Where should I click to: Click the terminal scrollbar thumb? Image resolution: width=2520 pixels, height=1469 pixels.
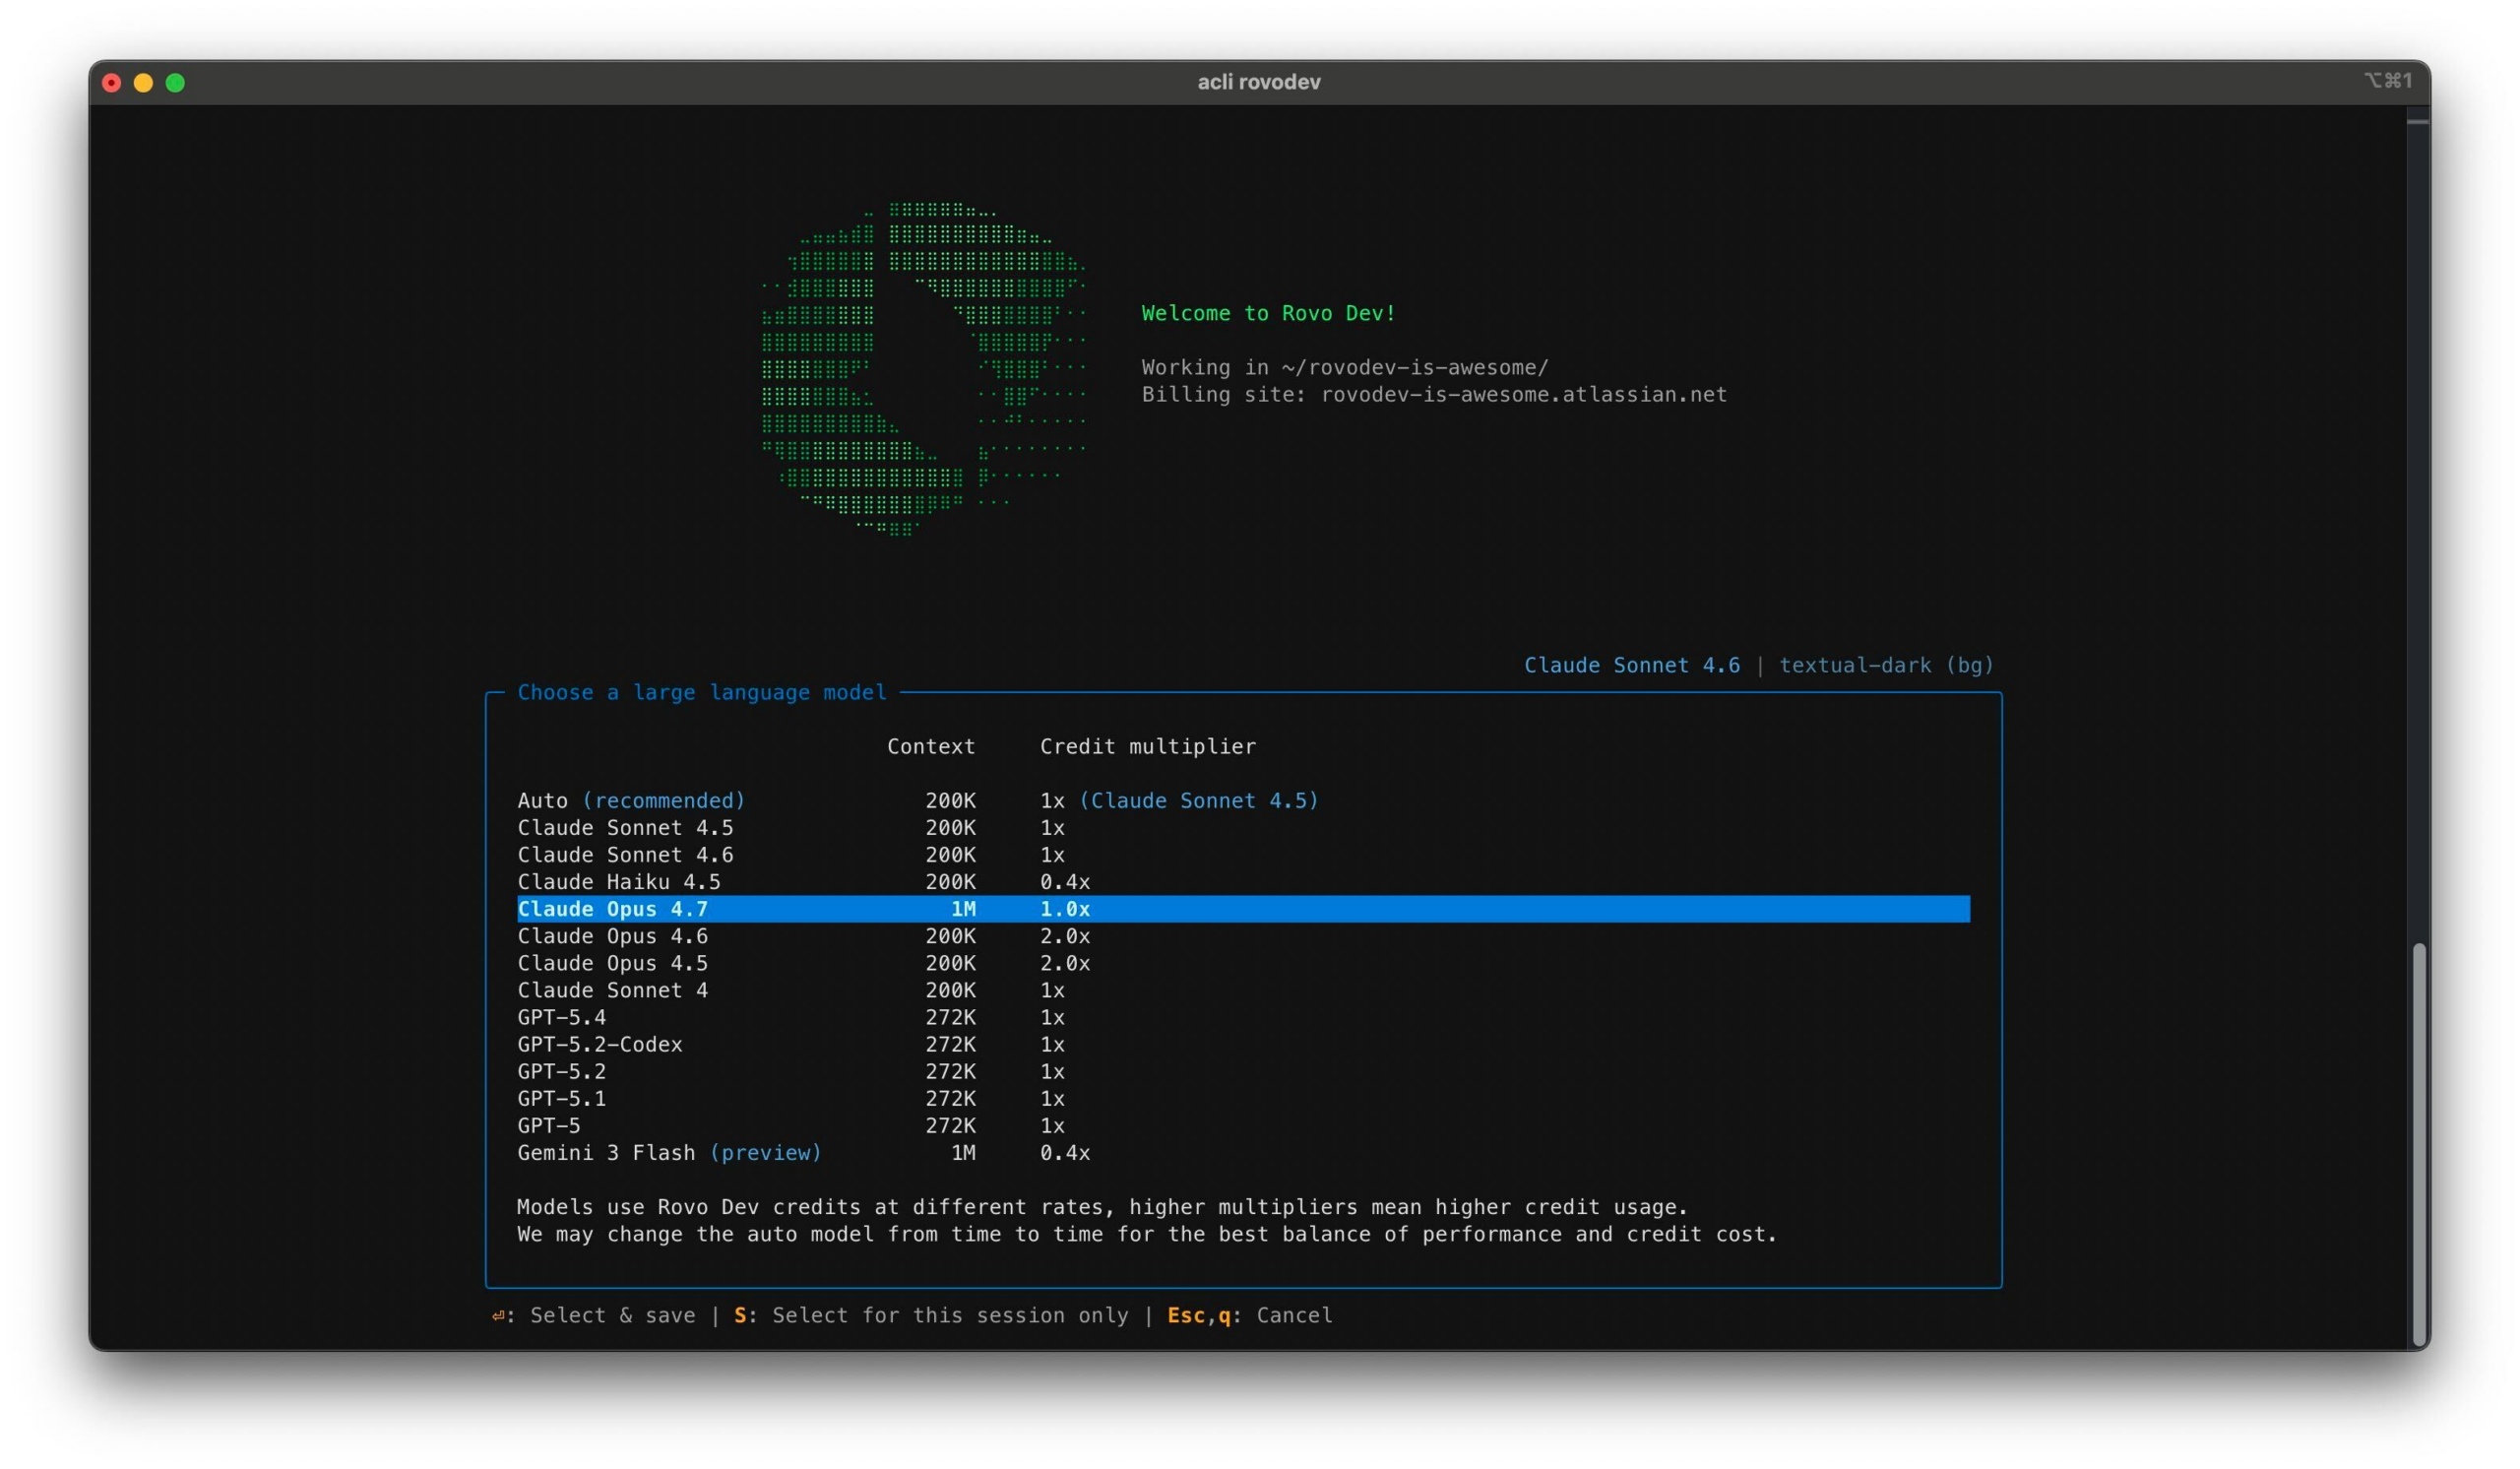pyautogui.click(x=2418, y=1145)
